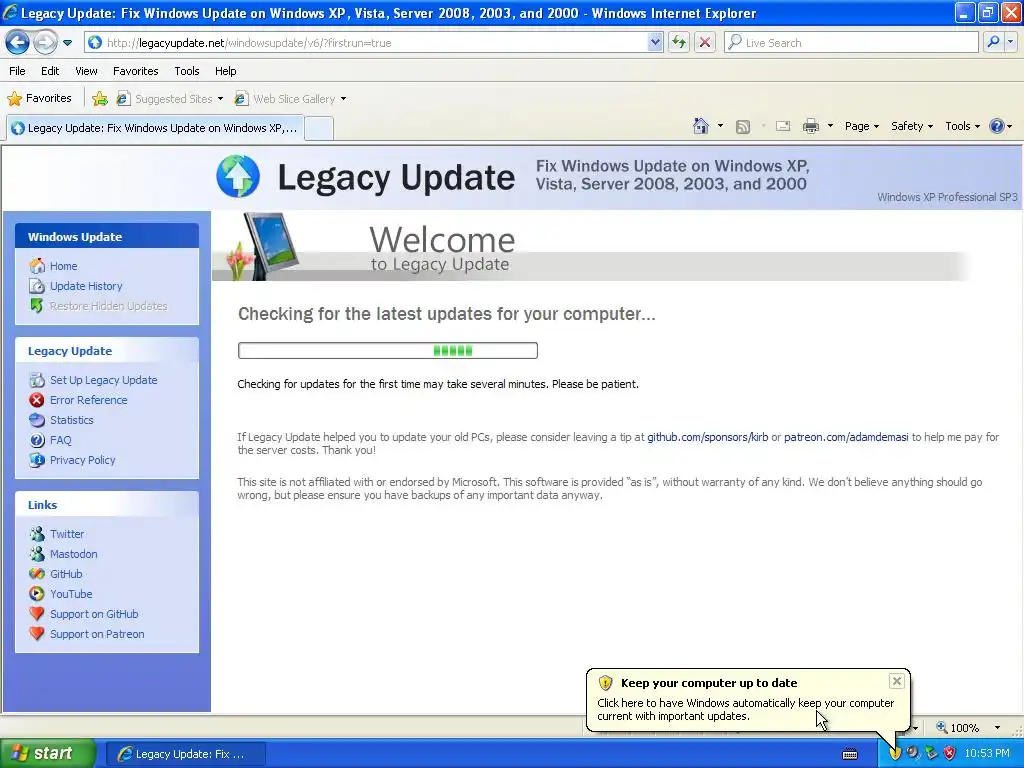Screen dimensions: 1024x768
Task: Open the zoom level 100% button
Action: [x=958, y=728]
